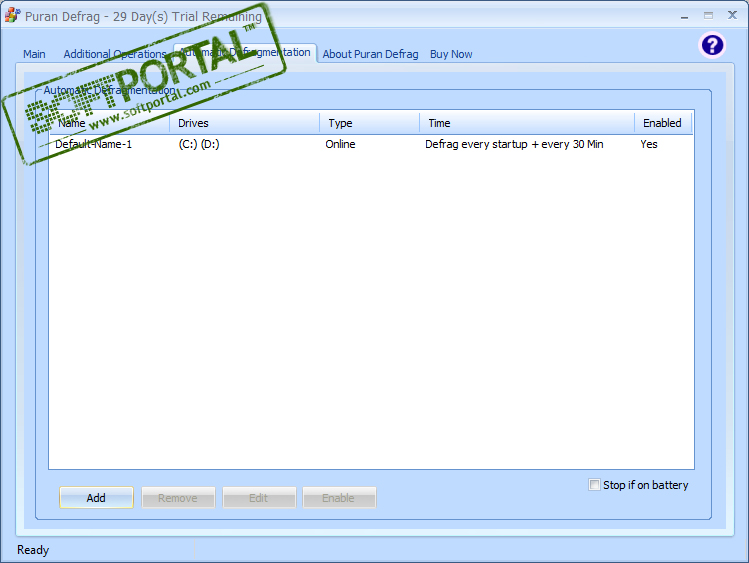
Task: Switch to the Main tab
Action: pos(34,54)
